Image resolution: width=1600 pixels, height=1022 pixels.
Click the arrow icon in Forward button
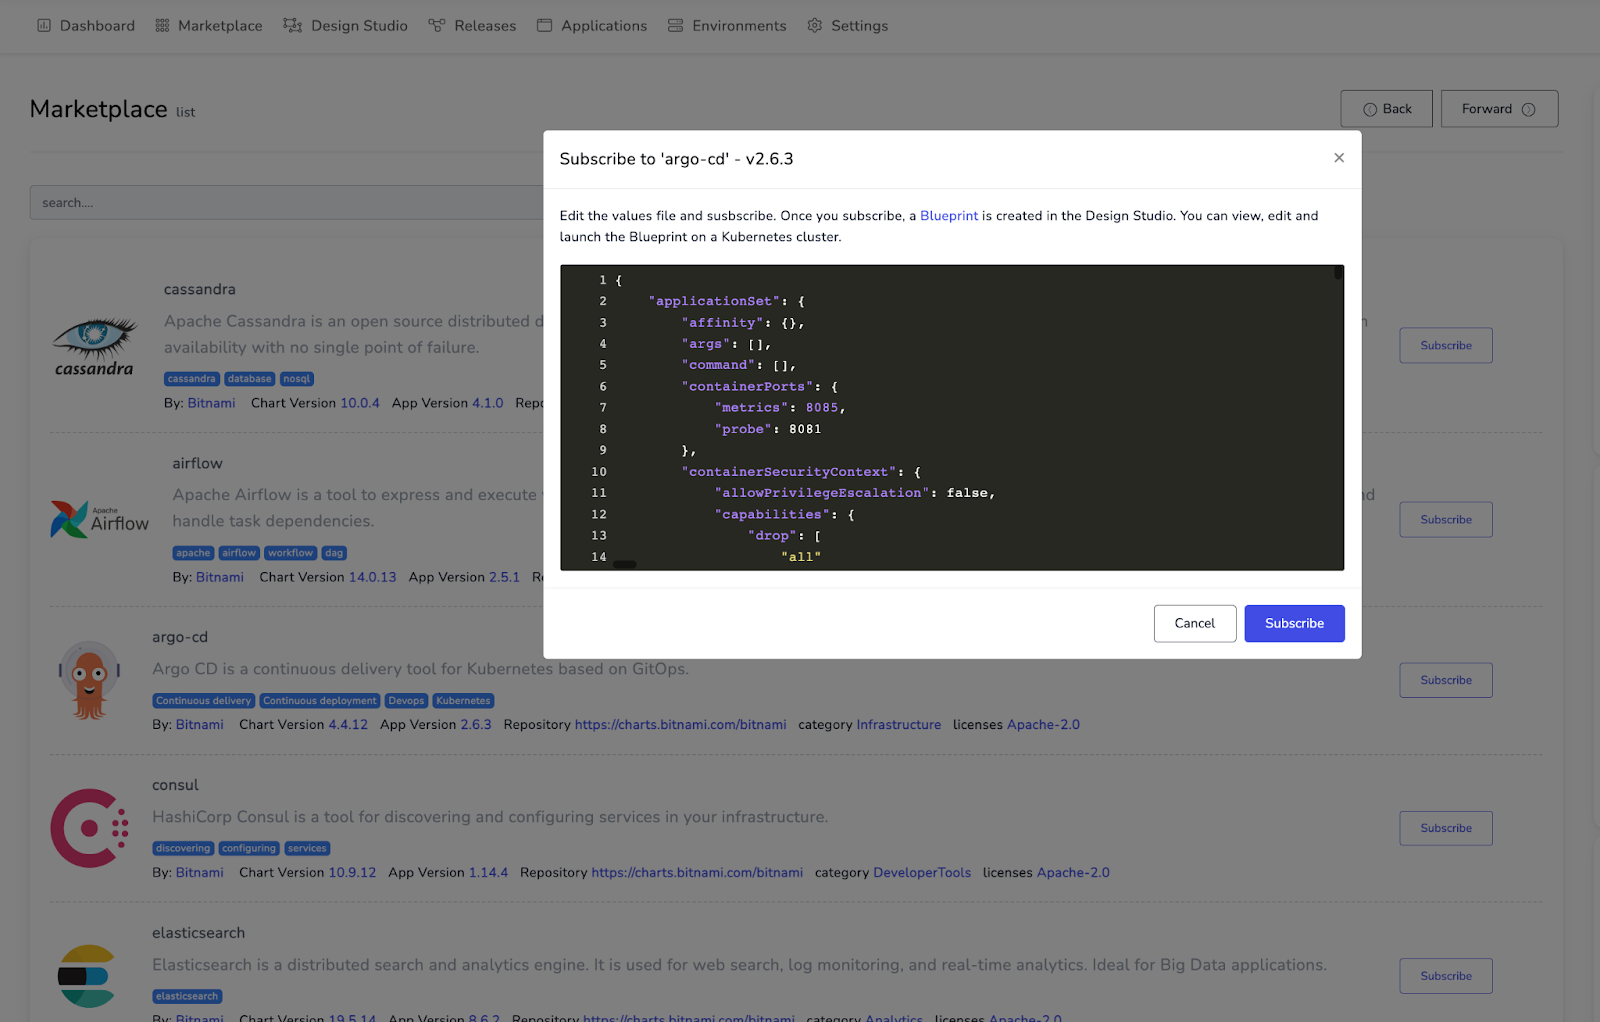pos(1528,110)
